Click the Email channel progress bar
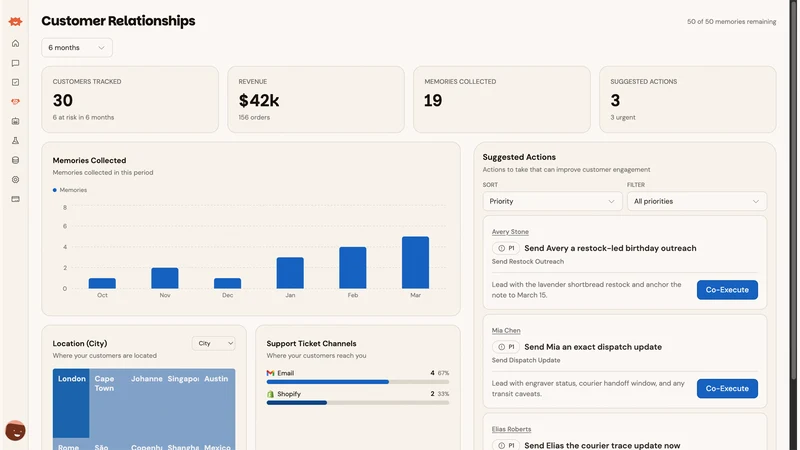Image resolution: width=800 pixels, height=450 pixels. (x=358, y=382)
